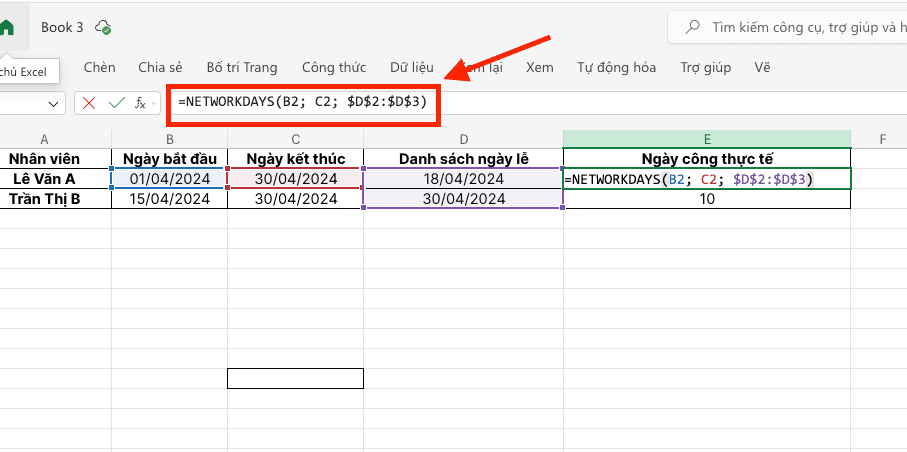Select Lê Văn A's end date 30/04/2024
The height and width of the screenshot is (452, 907).
point(296,179)
